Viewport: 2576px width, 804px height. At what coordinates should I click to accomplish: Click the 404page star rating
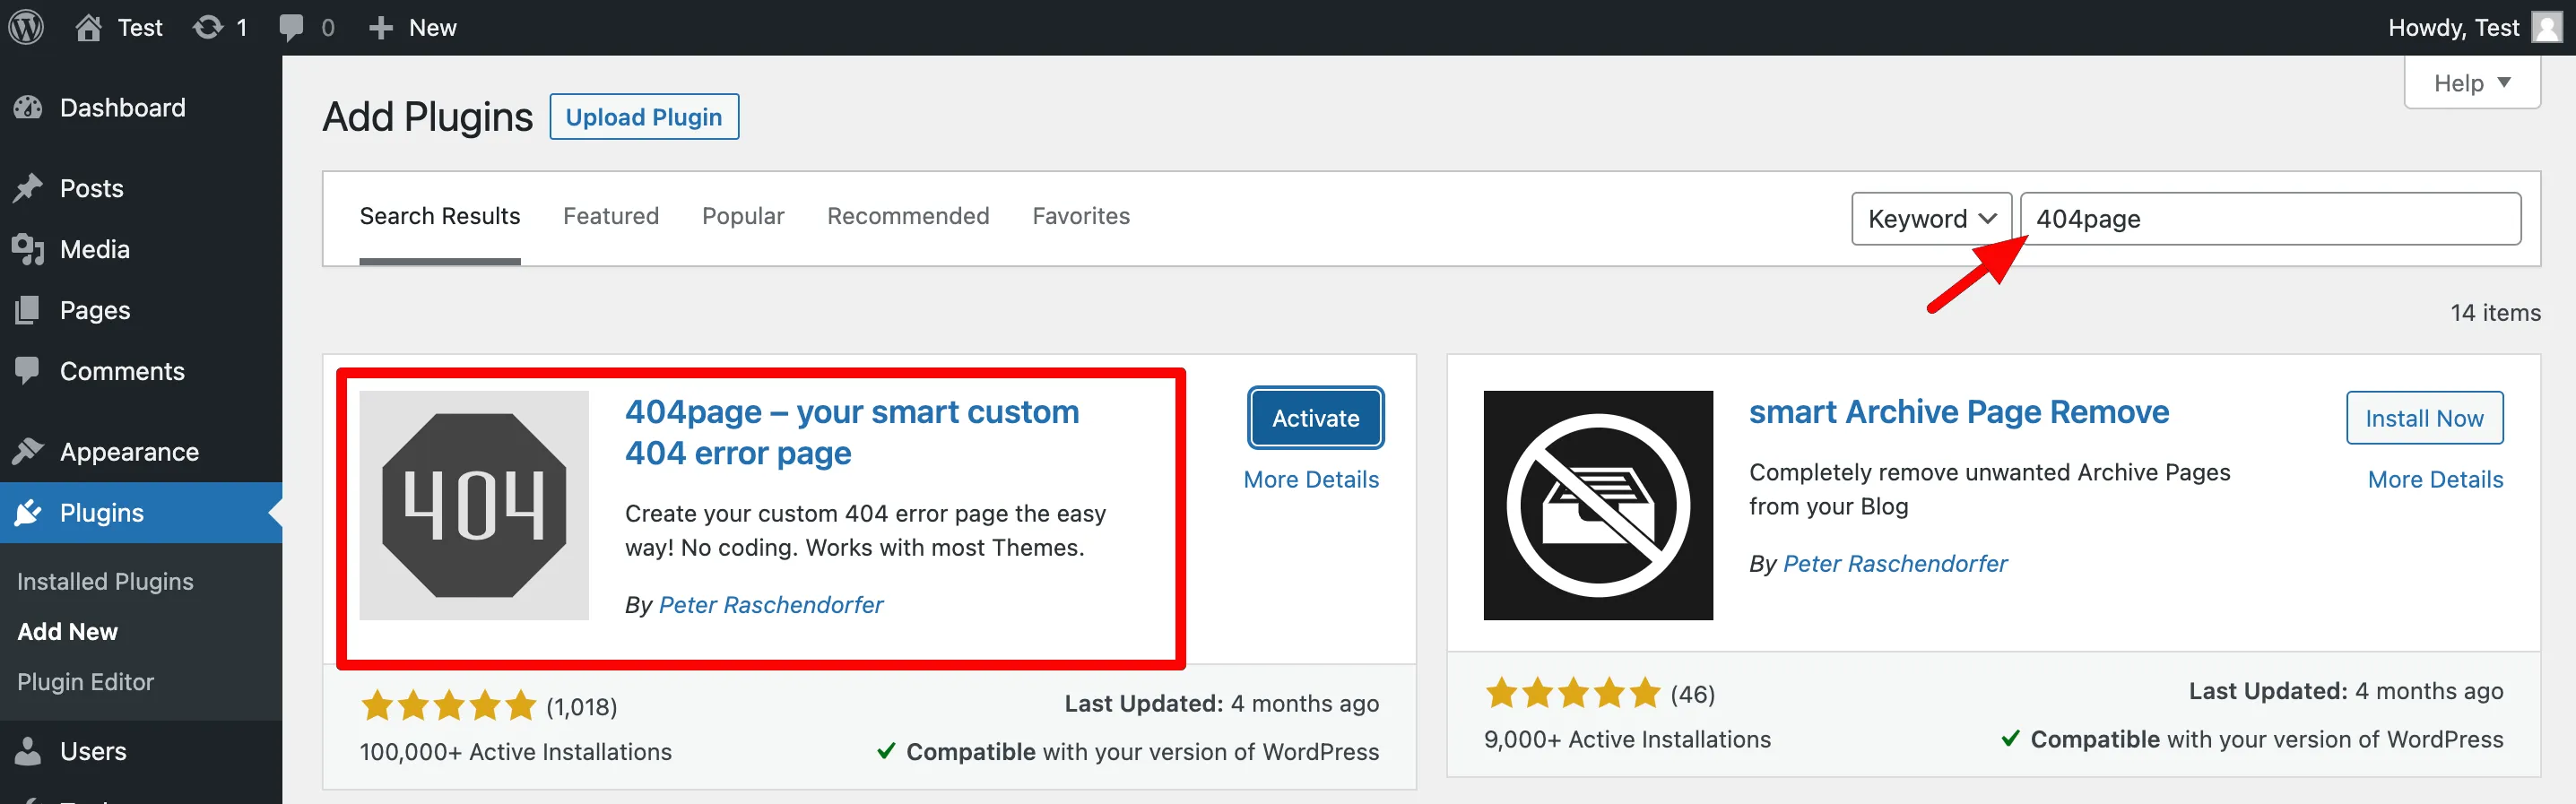coord(449,706)
